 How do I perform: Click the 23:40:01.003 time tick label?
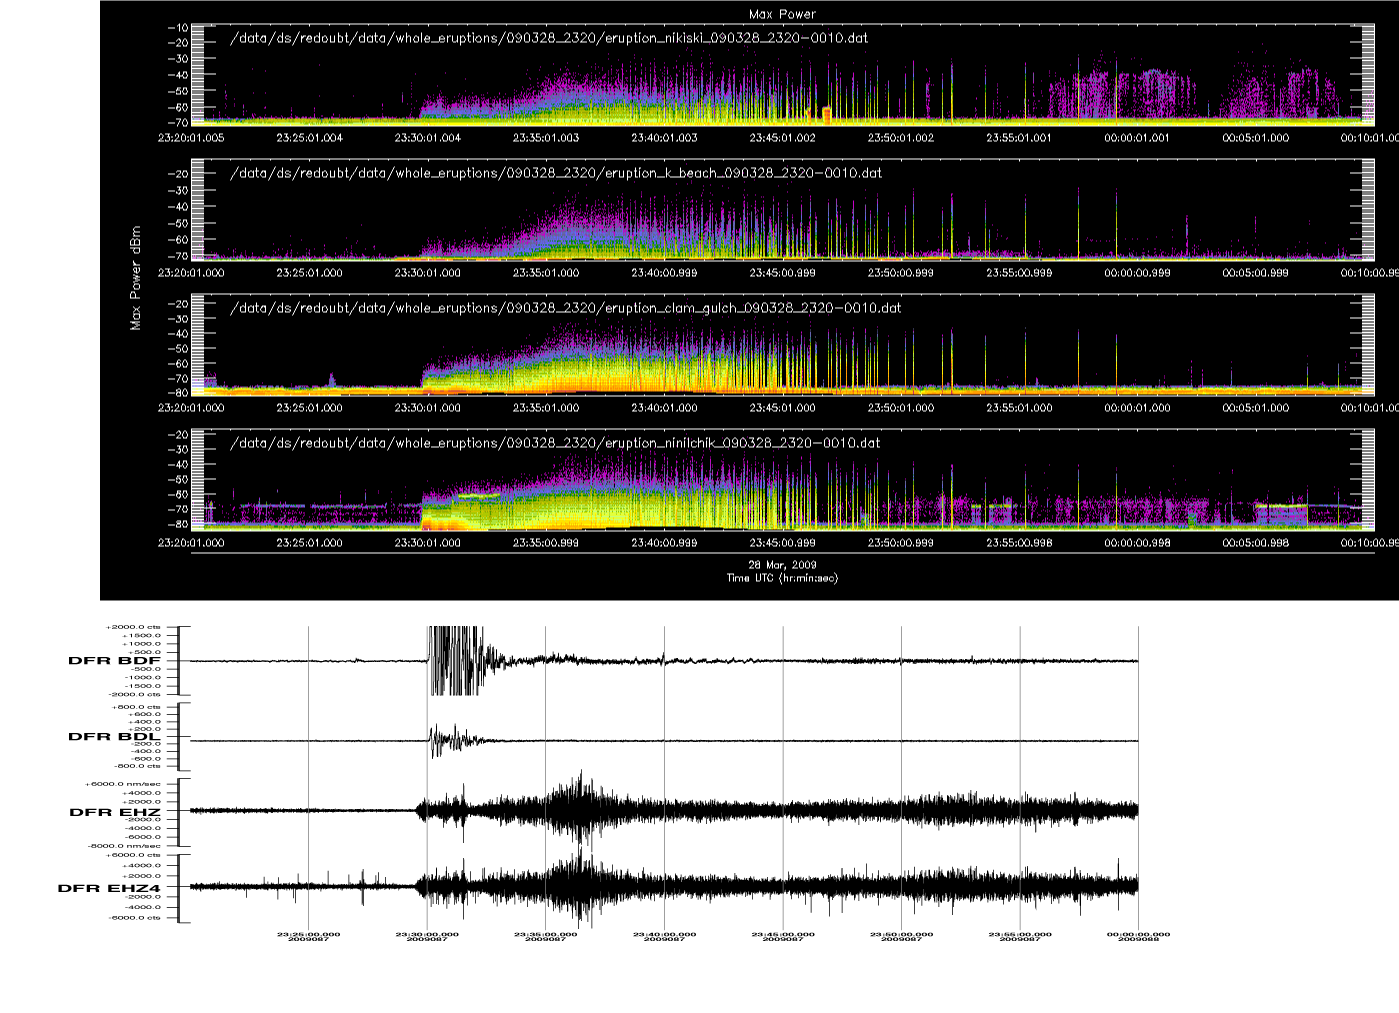pos(664,138)
